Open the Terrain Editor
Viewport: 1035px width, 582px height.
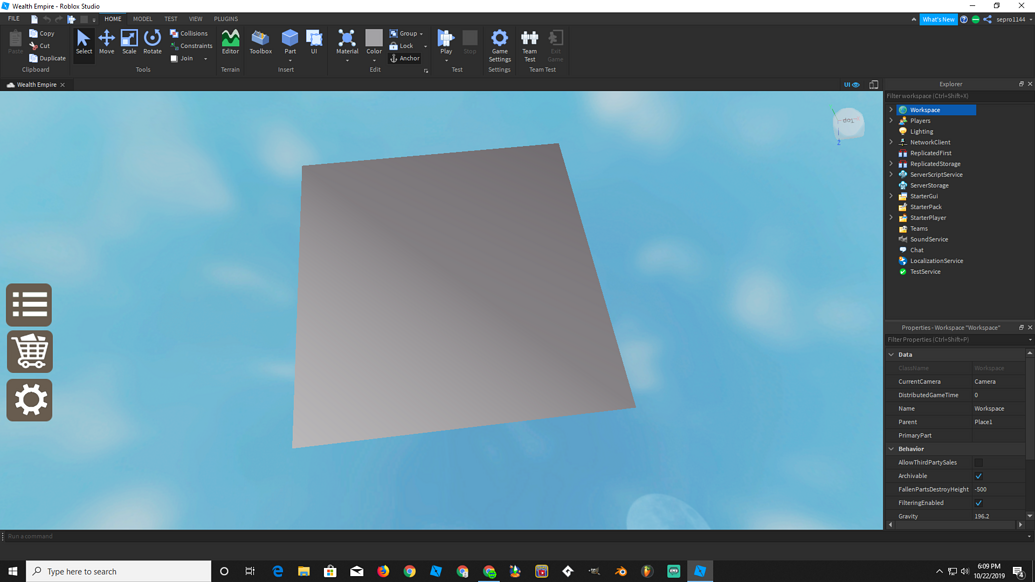[x=230, y=42]
